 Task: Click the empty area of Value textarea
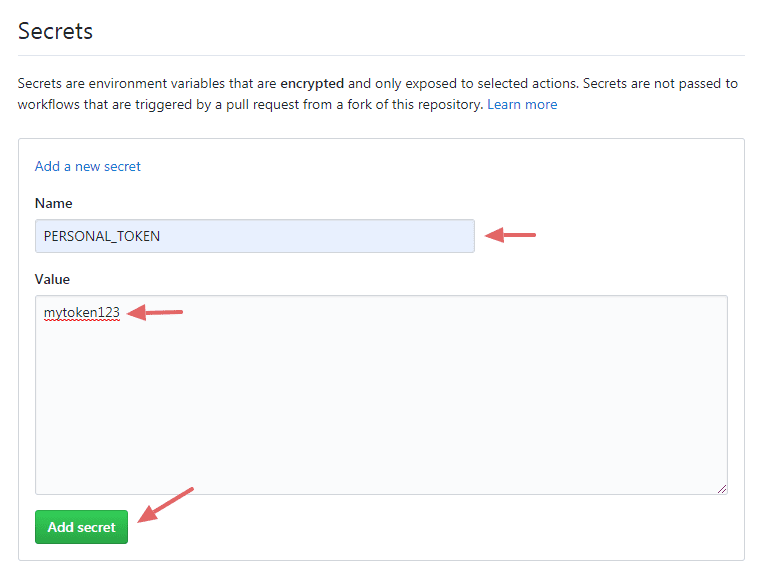(380, 410)
